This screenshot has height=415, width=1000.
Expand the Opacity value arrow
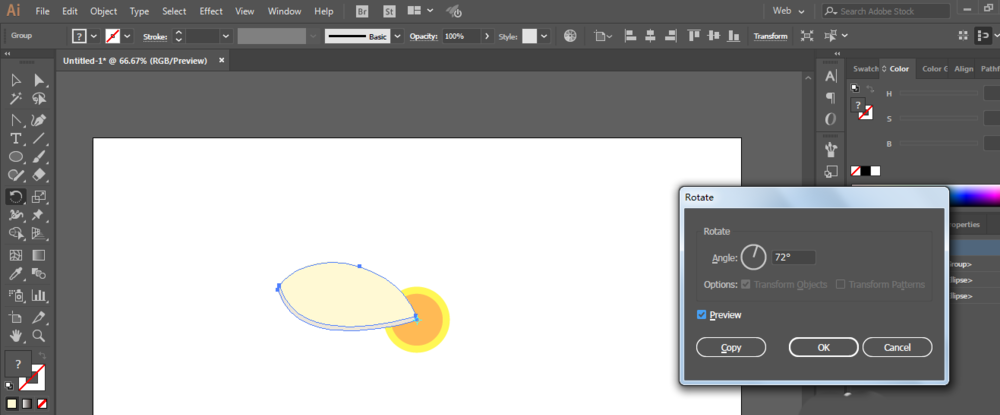pos(488,36)
